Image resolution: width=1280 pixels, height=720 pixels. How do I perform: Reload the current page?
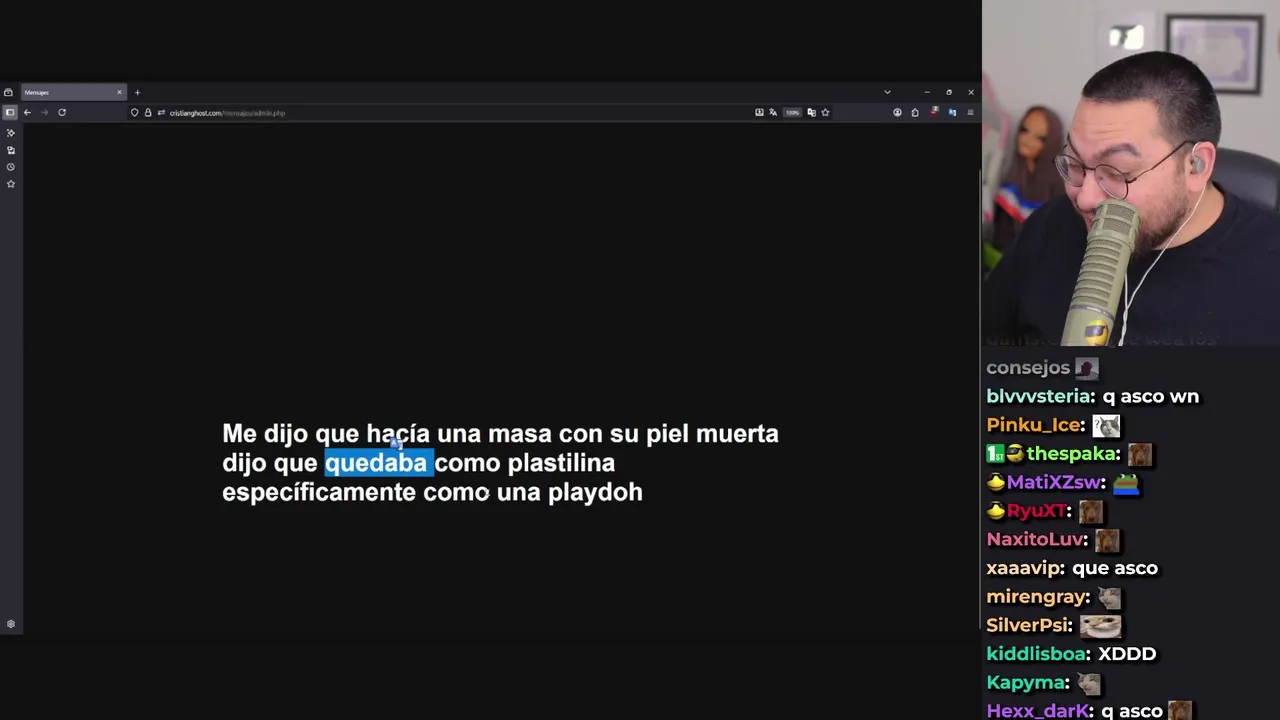coord(62,112)
